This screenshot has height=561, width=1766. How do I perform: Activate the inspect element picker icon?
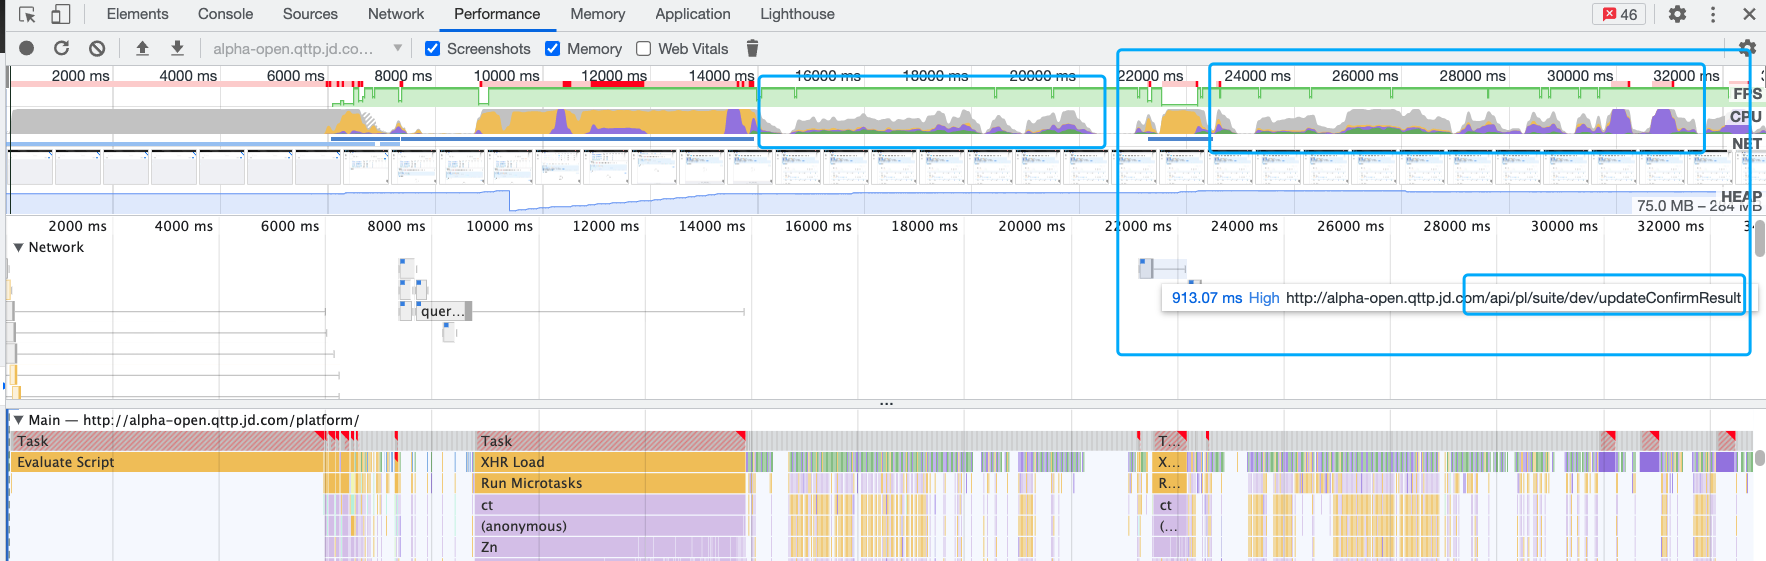(27, 14)
